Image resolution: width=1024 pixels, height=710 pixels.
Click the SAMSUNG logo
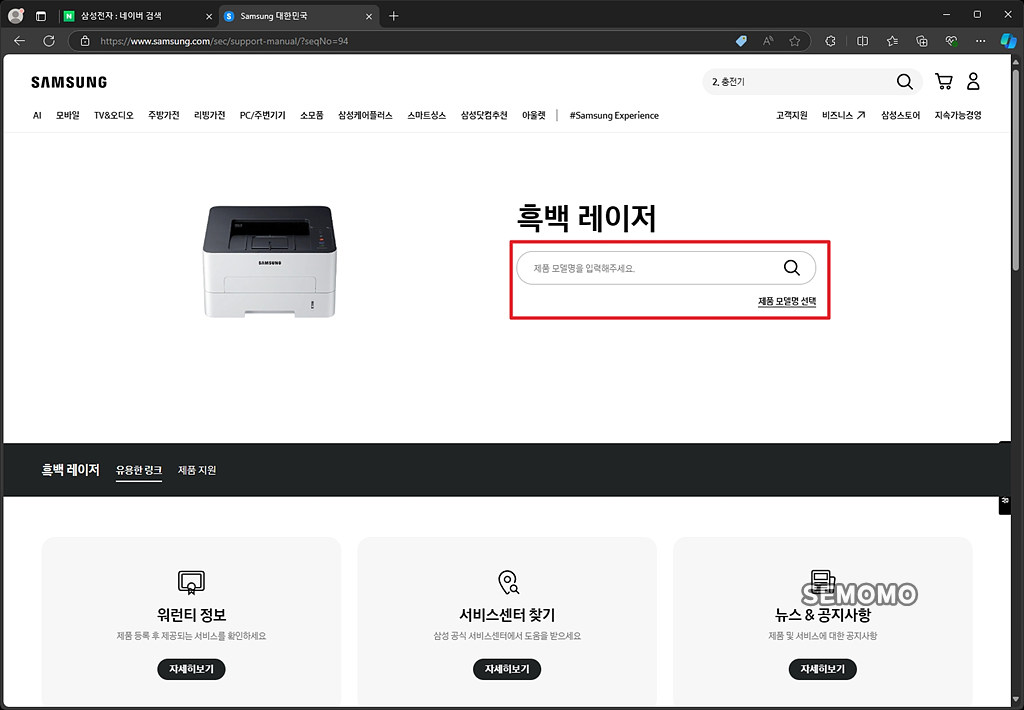click(69, 82)
